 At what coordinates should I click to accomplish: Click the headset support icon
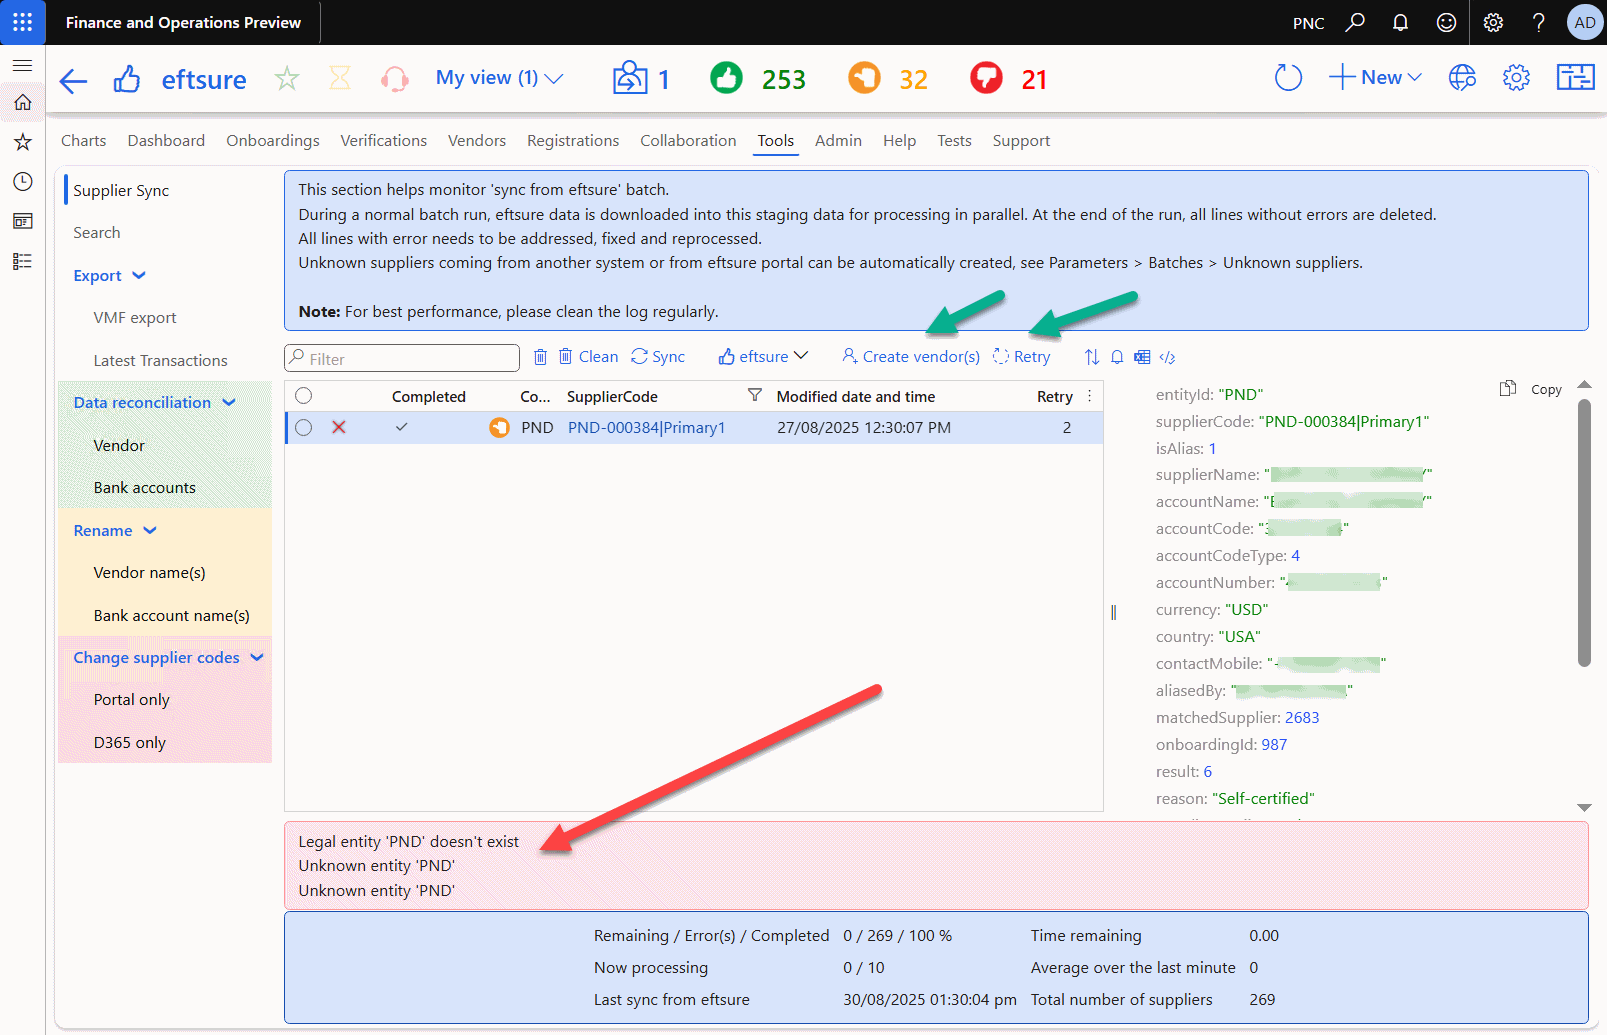tap(395, 79)
